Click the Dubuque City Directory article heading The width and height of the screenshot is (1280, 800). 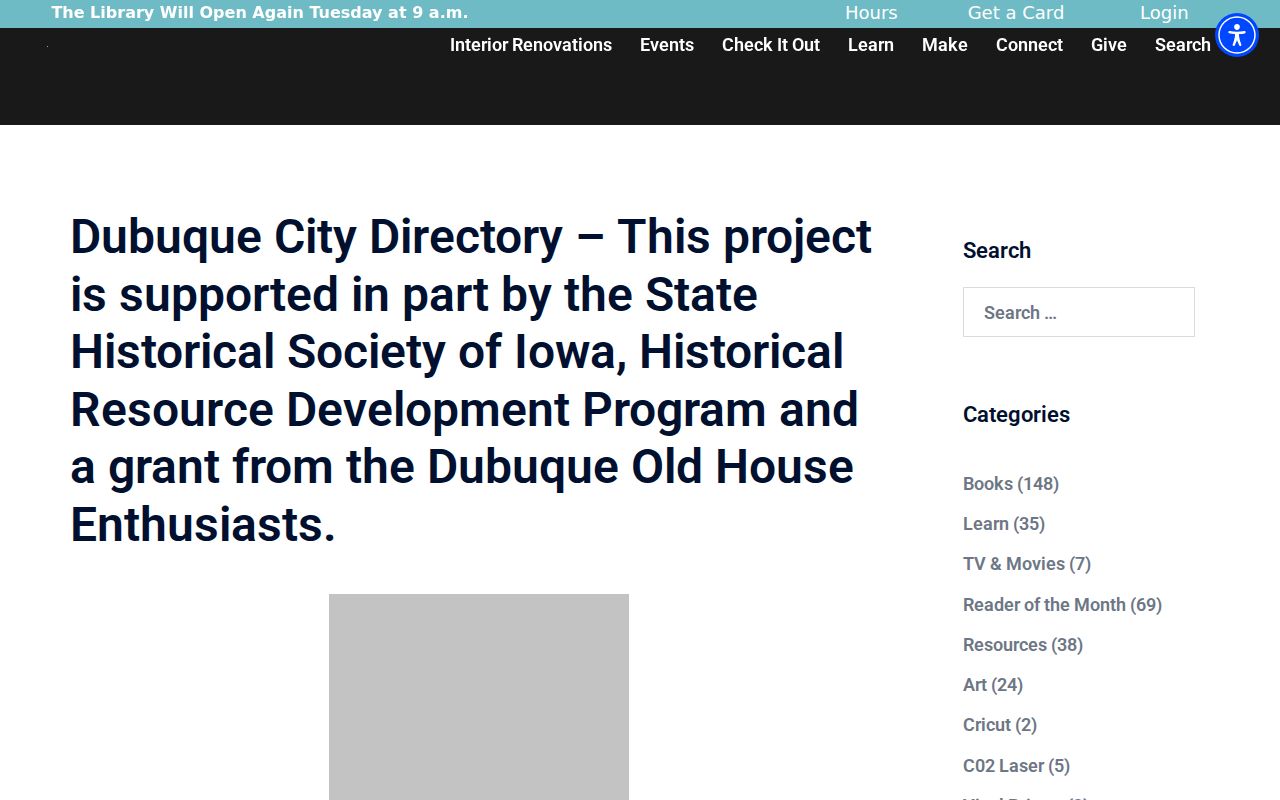[471, 381]
